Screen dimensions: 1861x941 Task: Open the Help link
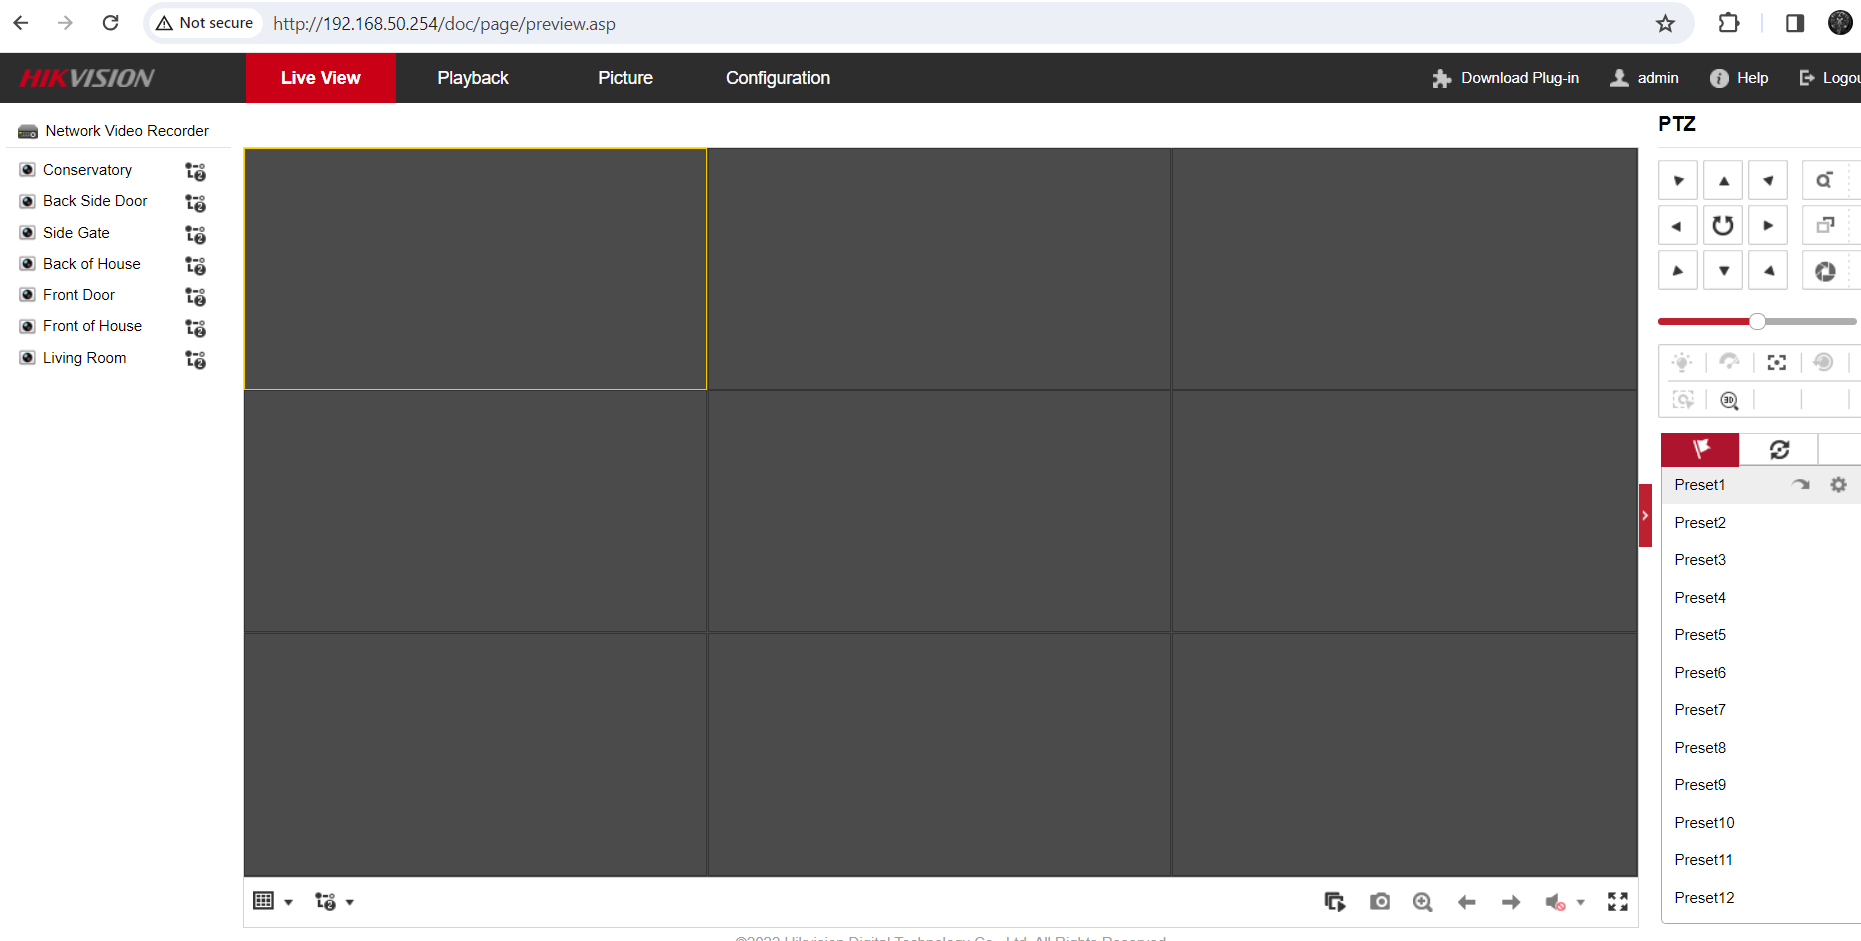[1739, 78]
